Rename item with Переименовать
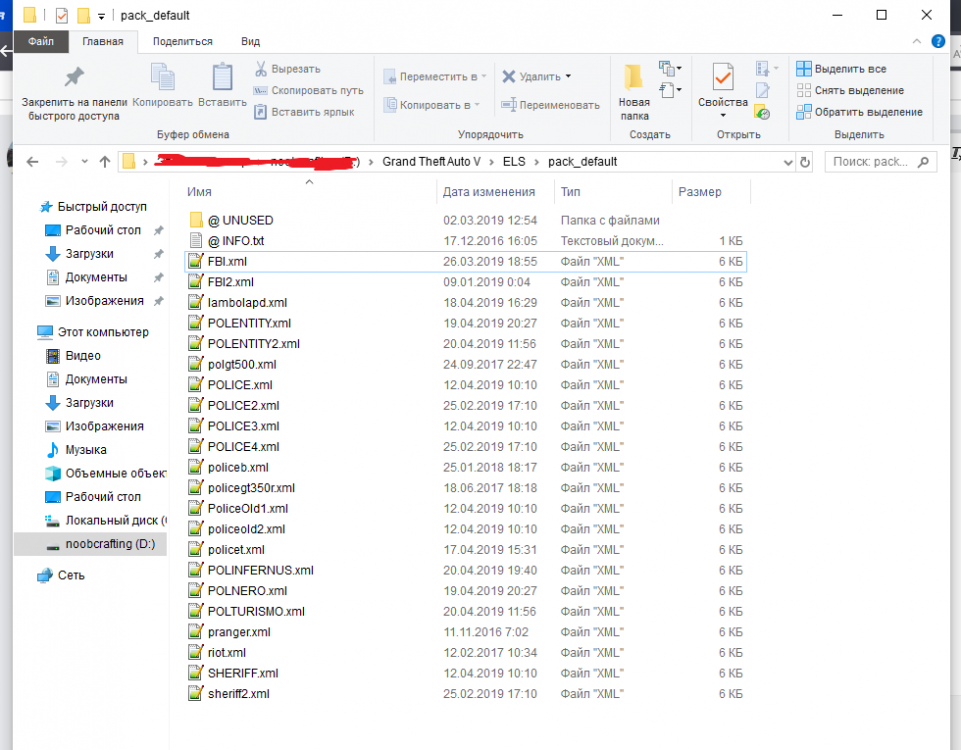Viewport: 961px width, 750px height. click(x=550, y=105)
